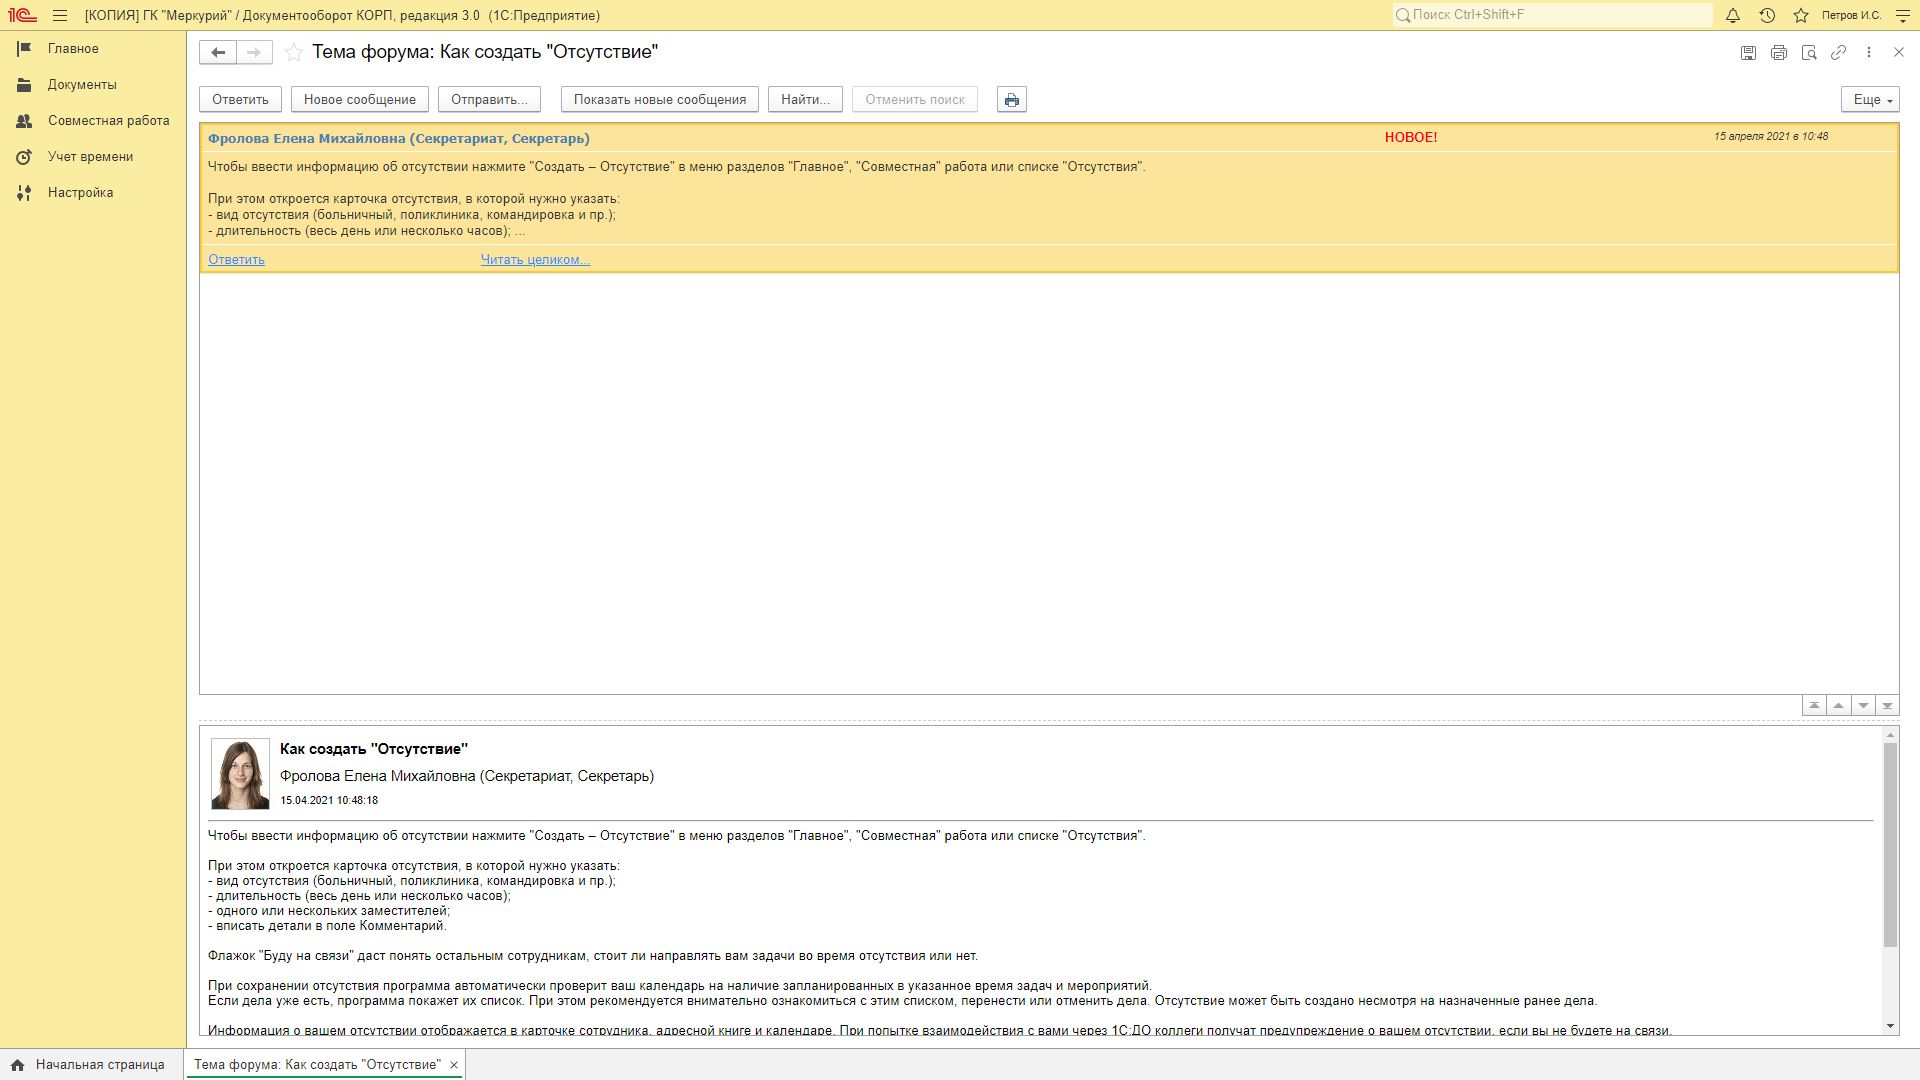Click the scrollbar down arrow in preview
Image resolution: width=1920 pixels, height=1080 pixels.
[x=1890, y=1027]
